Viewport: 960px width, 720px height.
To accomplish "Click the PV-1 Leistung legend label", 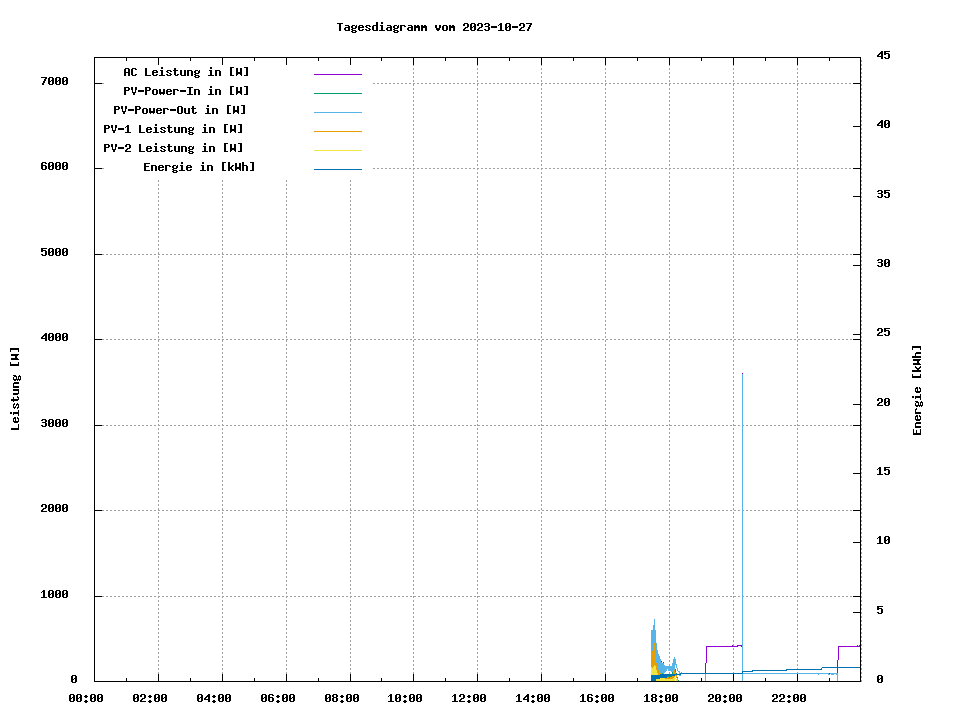I will 173,129.
